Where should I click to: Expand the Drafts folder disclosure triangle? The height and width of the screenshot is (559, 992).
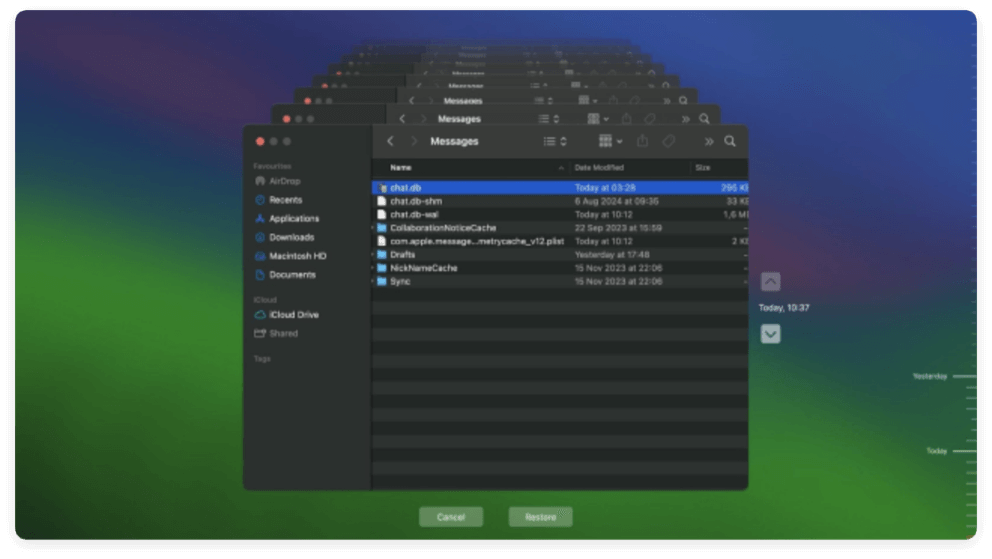tap(373, 255)
